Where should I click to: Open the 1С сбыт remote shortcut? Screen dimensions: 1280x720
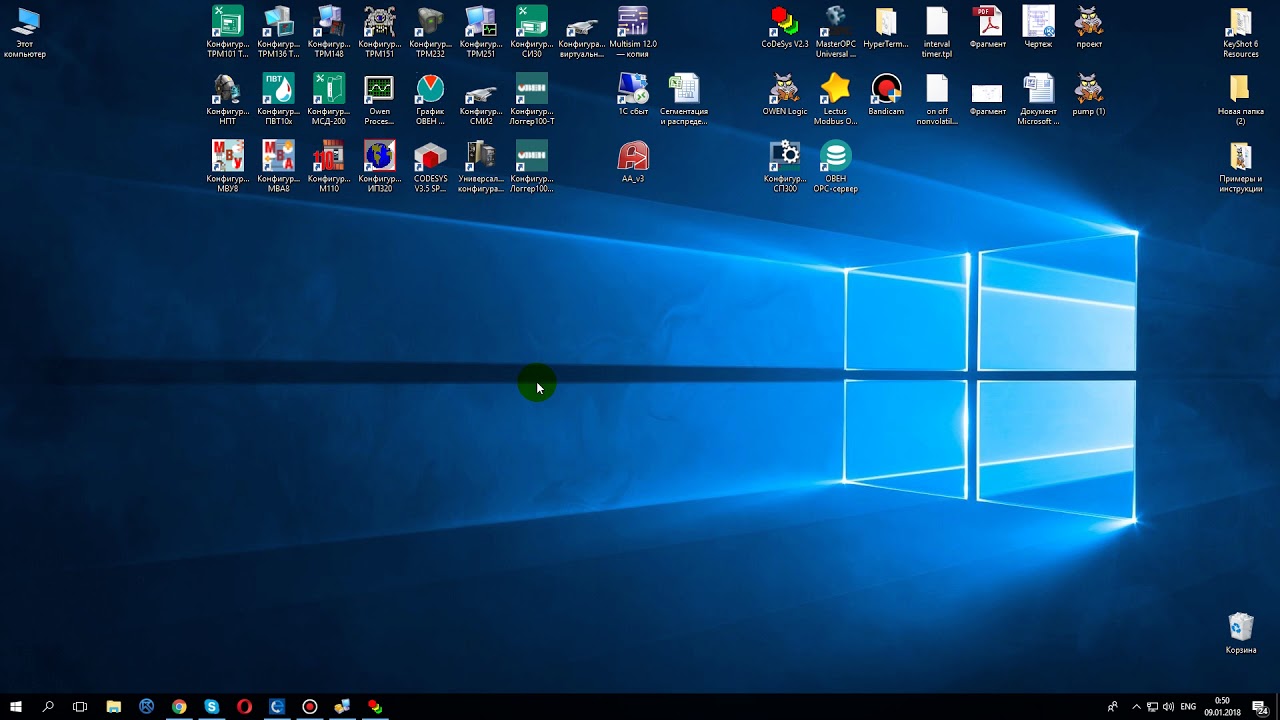coord(633,94)
